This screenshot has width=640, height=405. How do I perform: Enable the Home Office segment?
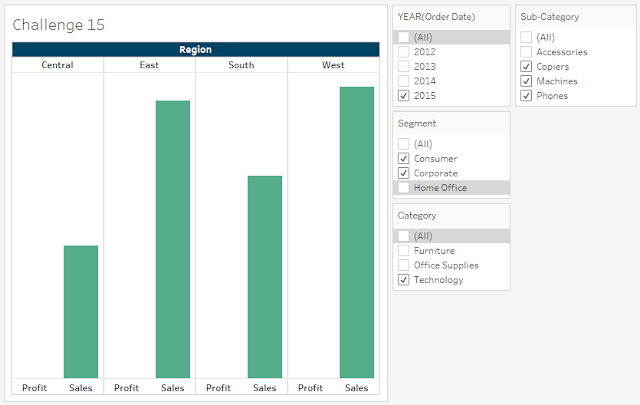click(403, 188)
